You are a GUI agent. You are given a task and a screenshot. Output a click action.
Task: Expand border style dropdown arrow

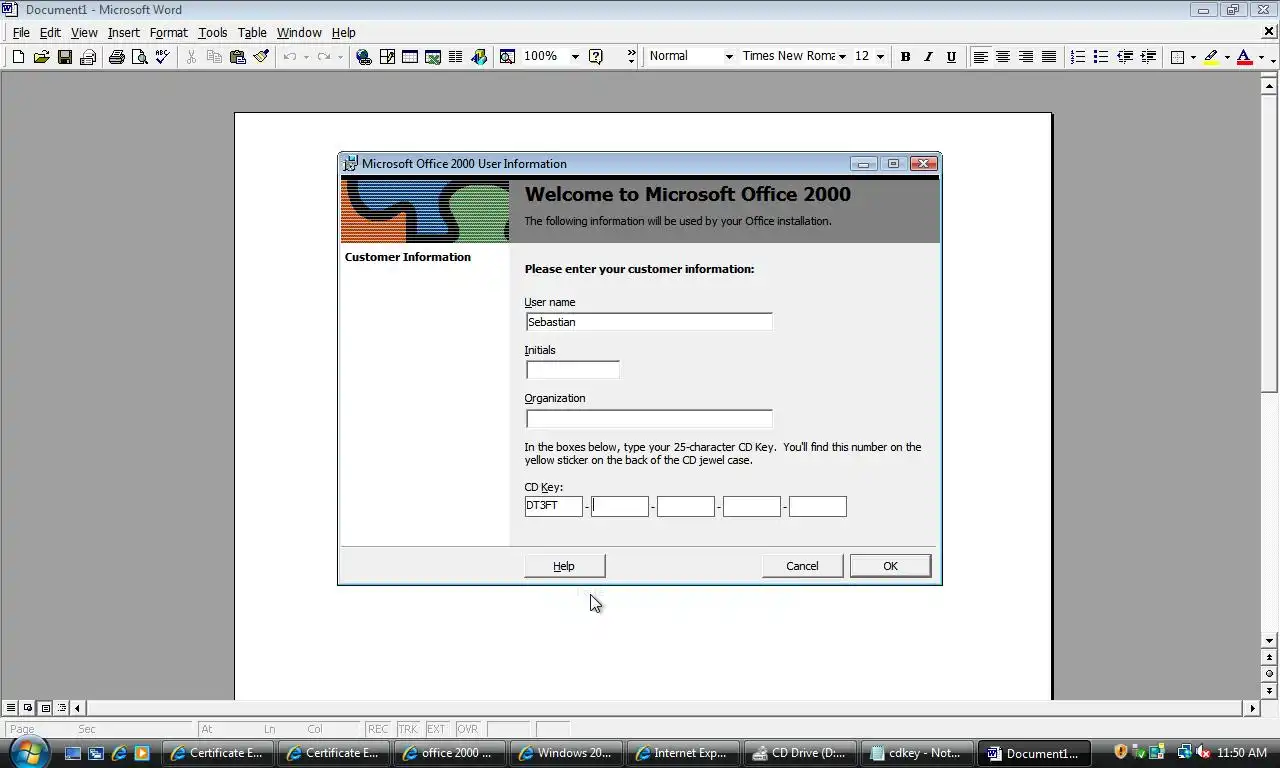coord(1193,57)
